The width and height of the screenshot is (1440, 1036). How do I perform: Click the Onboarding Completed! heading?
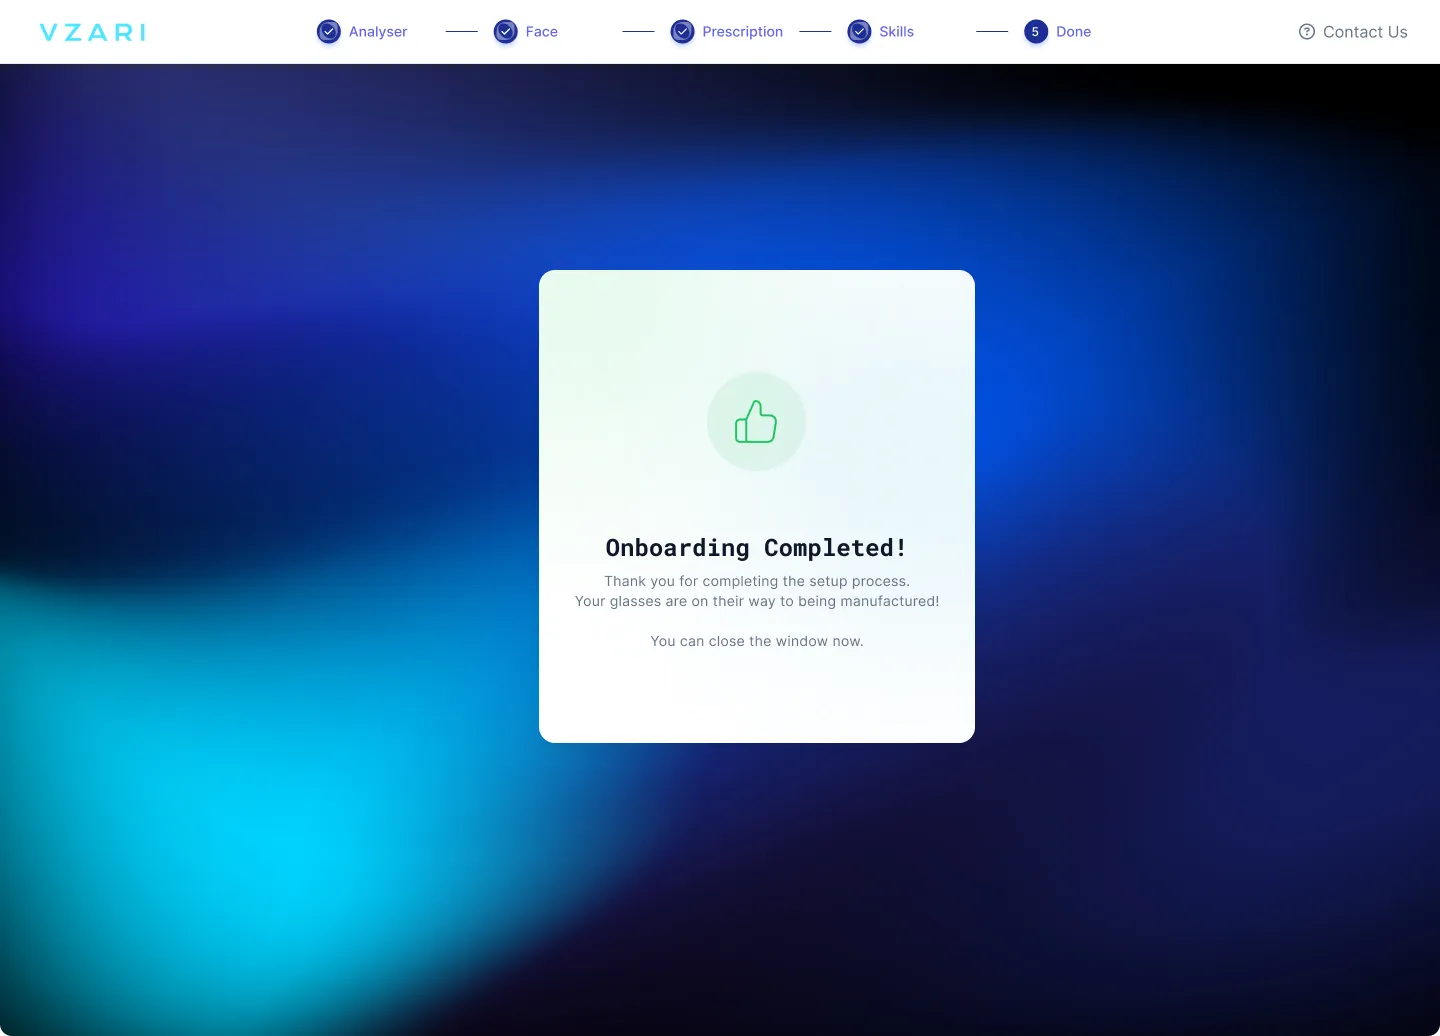pyautogui.click(x=757, y=548)
